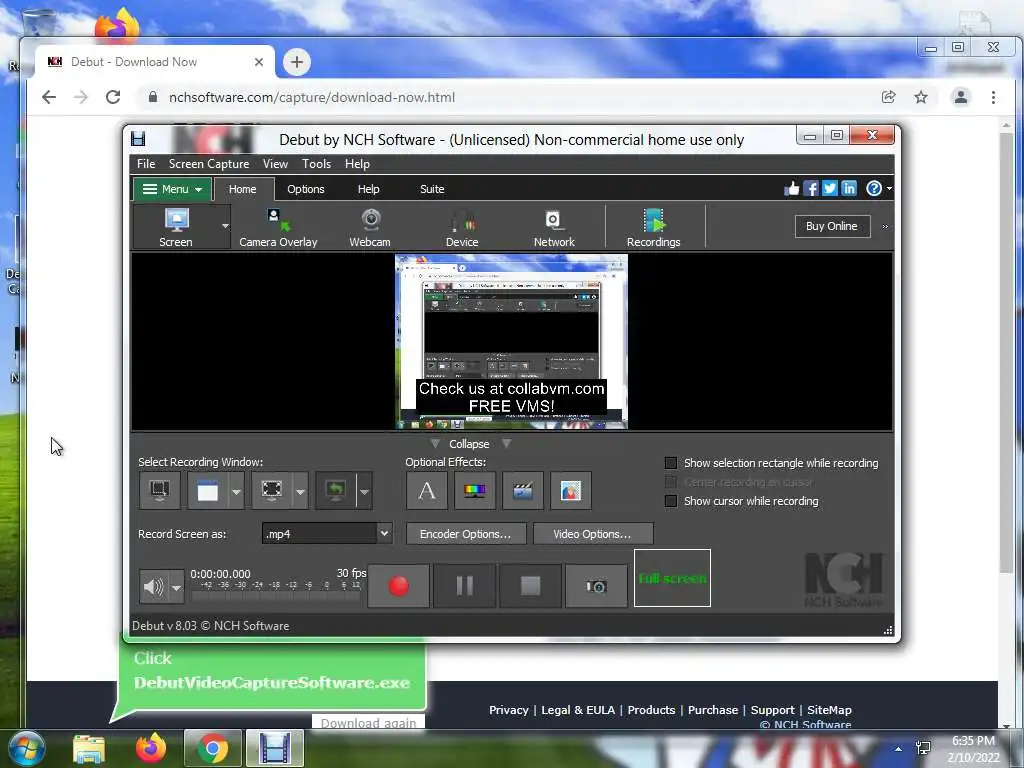
Task: Expand window selection dropdown arrow
Action: click(236, 491)
